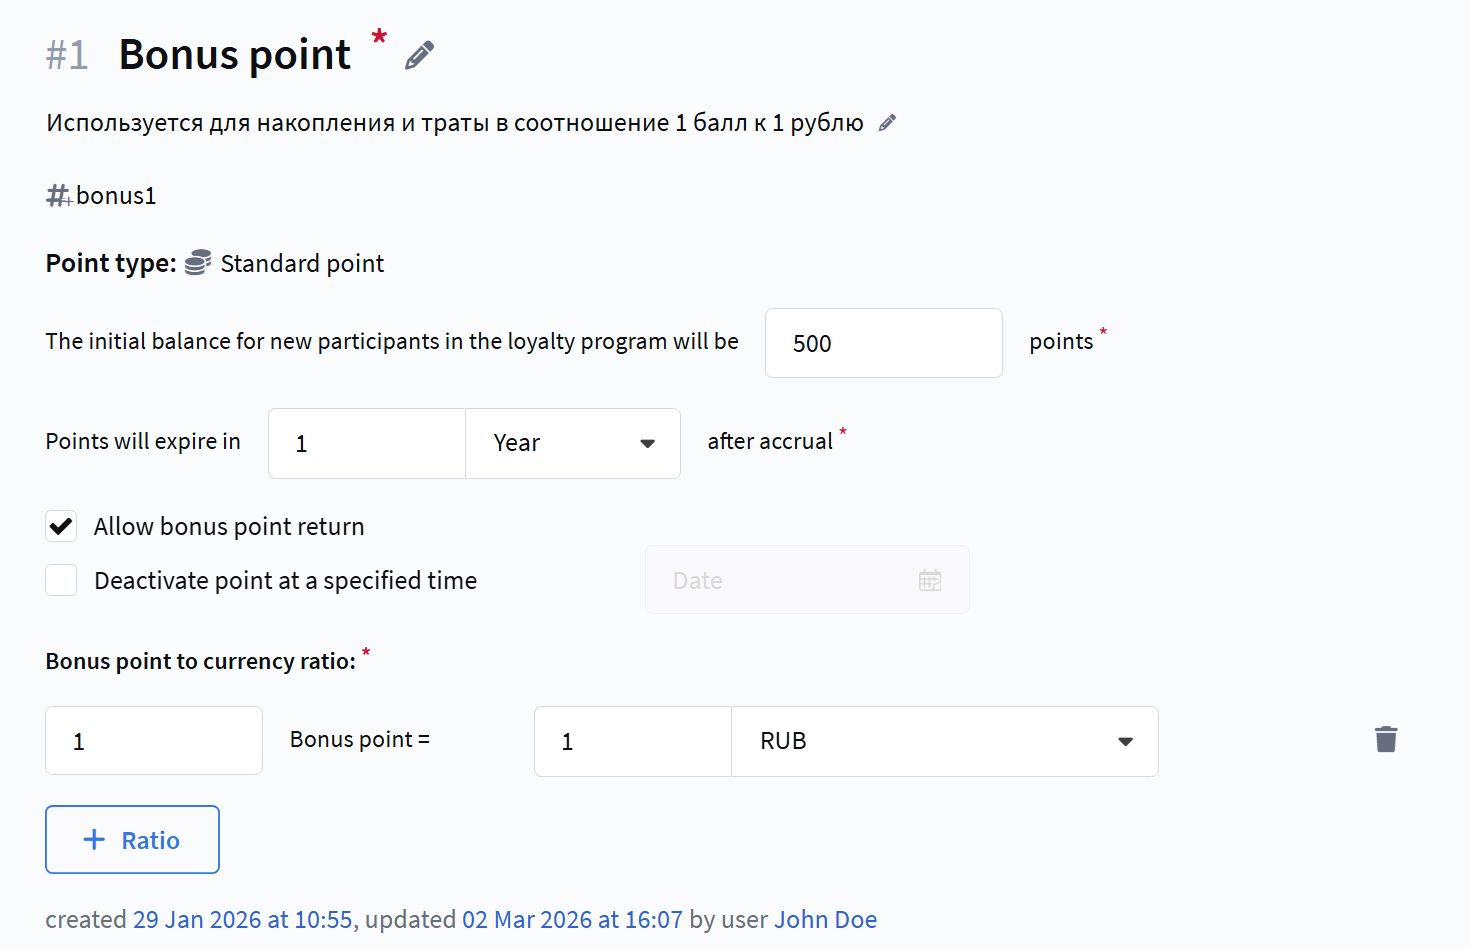Click the Year dropdown arrow
Image resolution: width=1471 pixels, height=949 pixels.
[647, 443]
